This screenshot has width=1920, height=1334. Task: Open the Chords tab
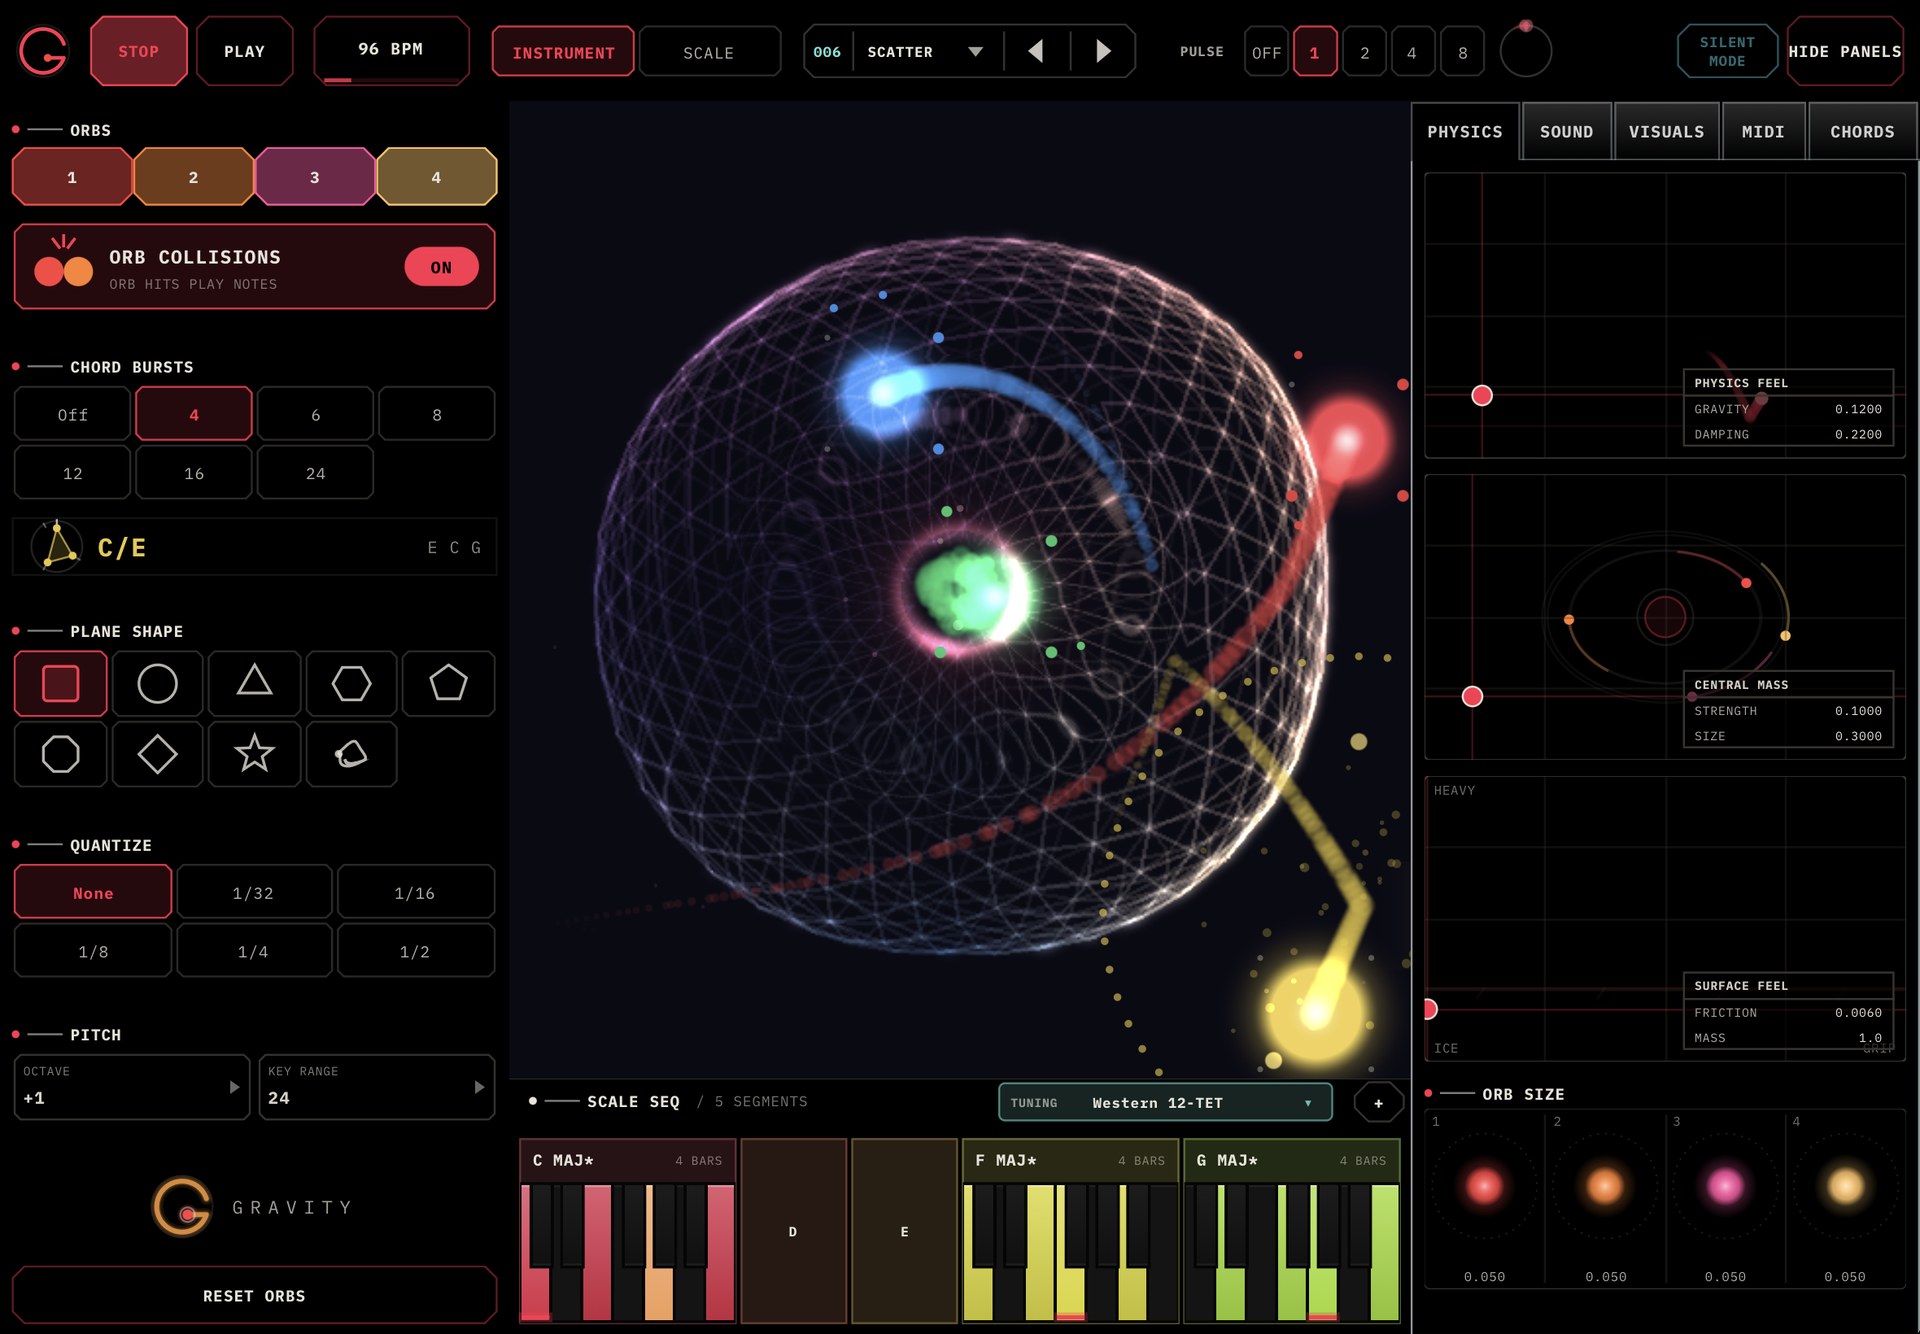coord(1862,132)
